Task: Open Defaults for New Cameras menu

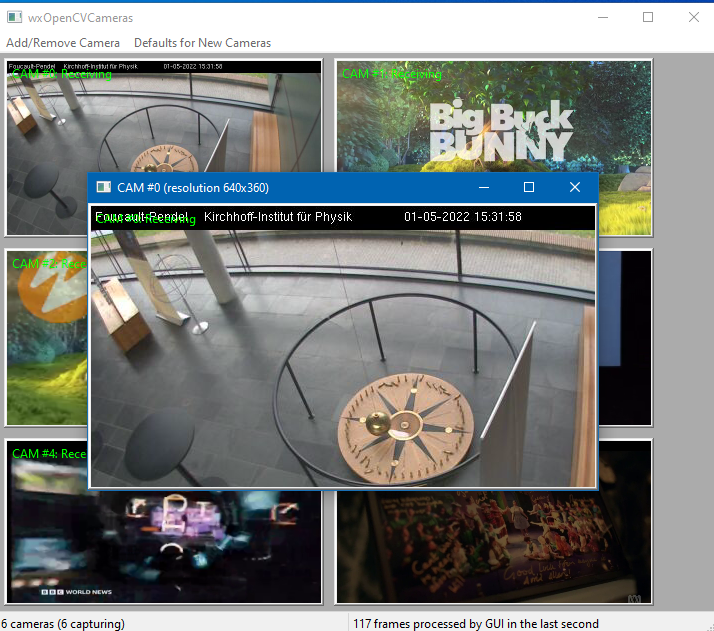Action: [x=202, y=43]
